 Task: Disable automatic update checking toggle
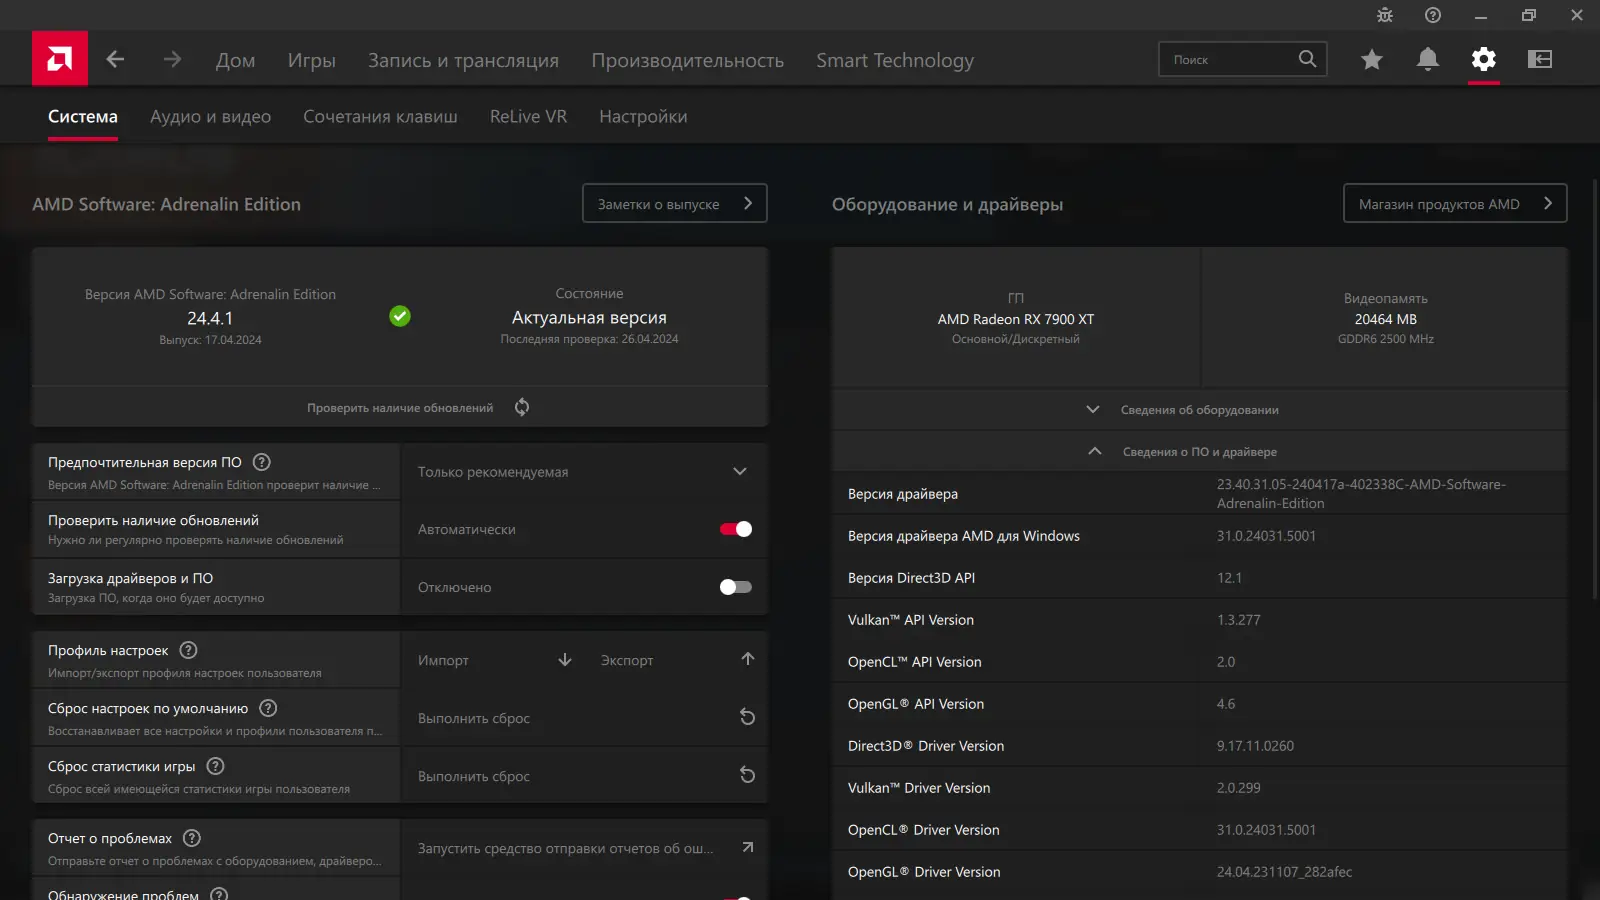click(736, 529)
